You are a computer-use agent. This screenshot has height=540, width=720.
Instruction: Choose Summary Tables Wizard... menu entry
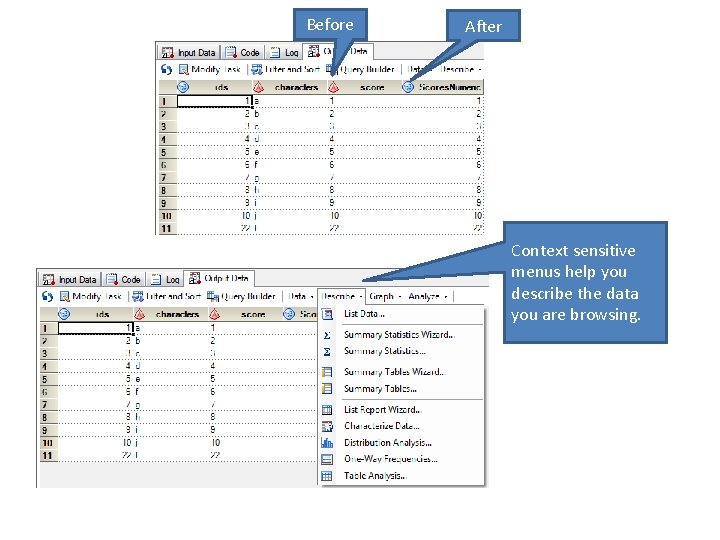401,372
